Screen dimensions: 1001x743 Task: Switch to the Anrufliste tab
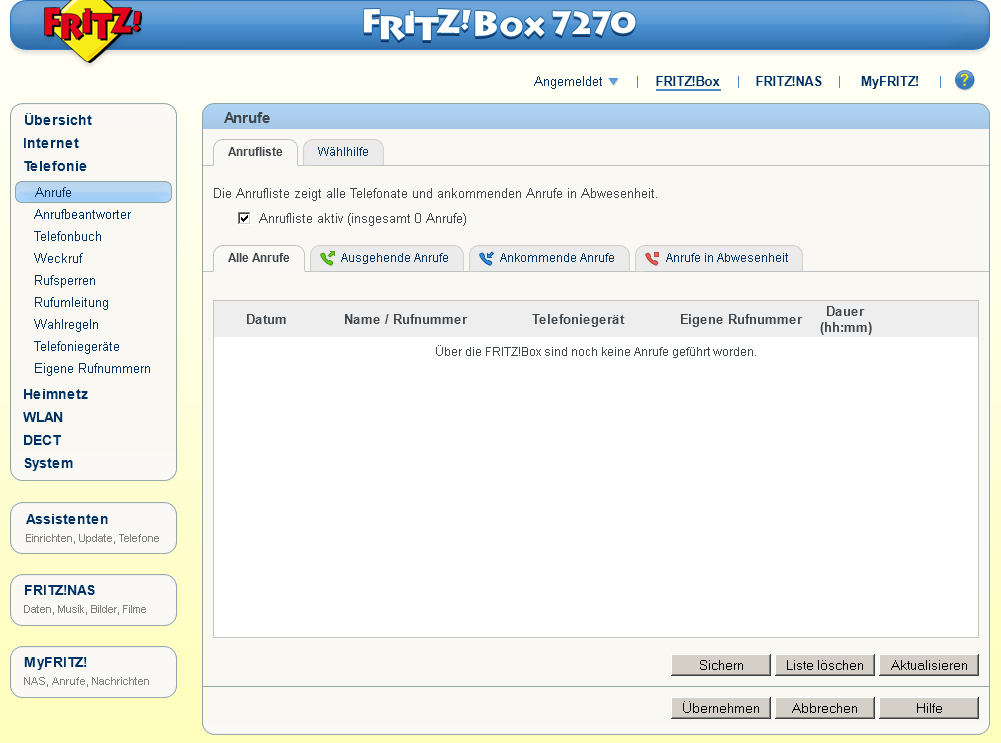pos(255,152)
